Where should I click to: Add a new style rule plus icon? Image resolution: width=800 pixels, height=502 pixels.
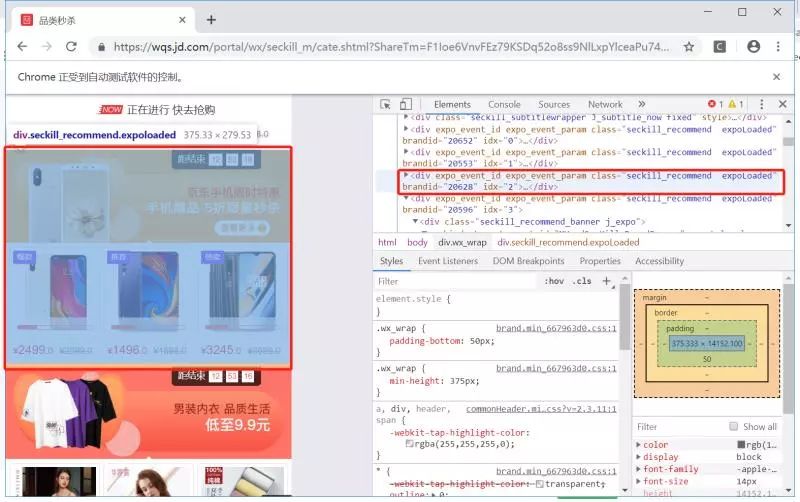click(606, 281)
